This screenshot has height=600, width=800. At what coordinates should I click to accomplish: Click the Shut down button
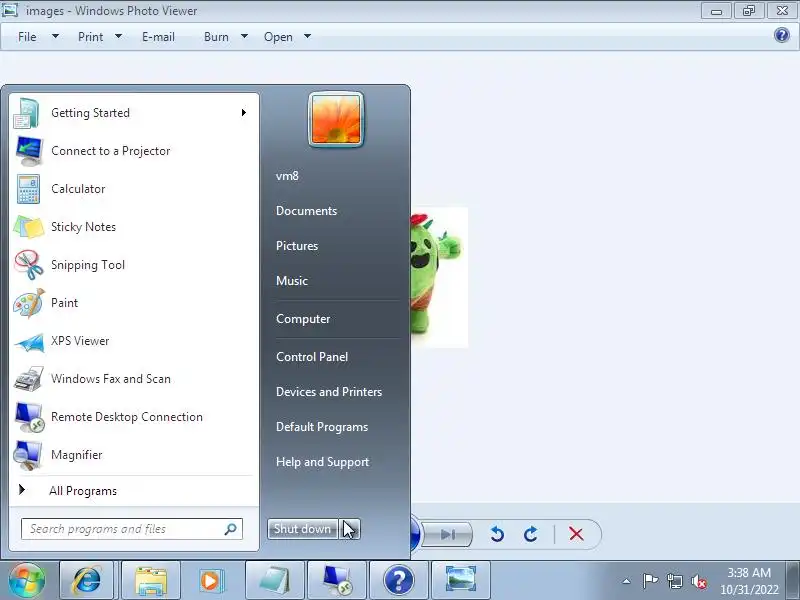pyautogui.click(x=303, y=529)
